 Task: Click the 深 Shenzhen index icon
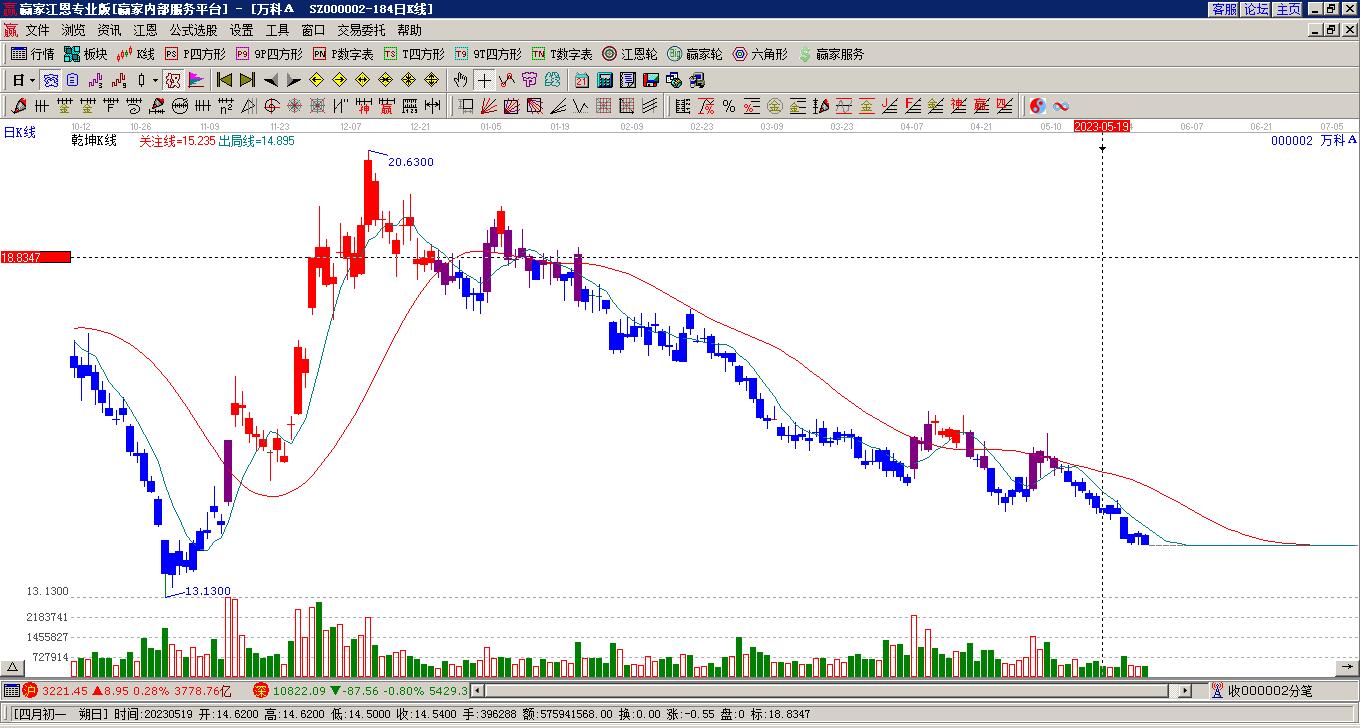pyautogui.click(x=260, y=690)
